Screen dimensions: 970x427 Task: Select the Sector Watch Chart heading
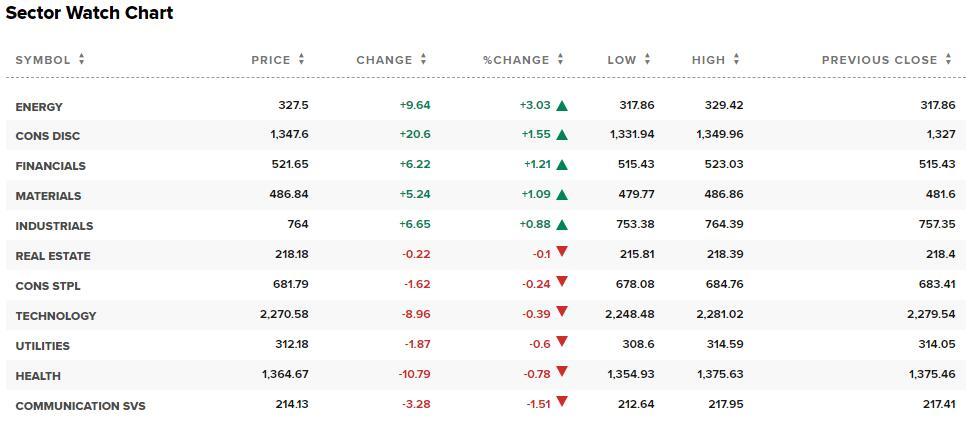click(x=89, y=12)
